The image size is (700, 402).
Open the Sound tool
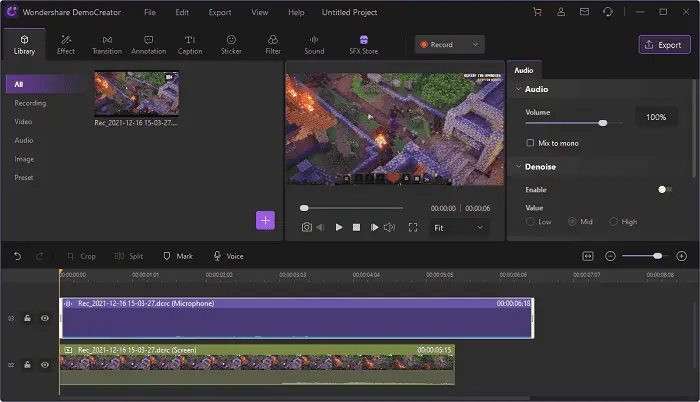click(314, 45)
